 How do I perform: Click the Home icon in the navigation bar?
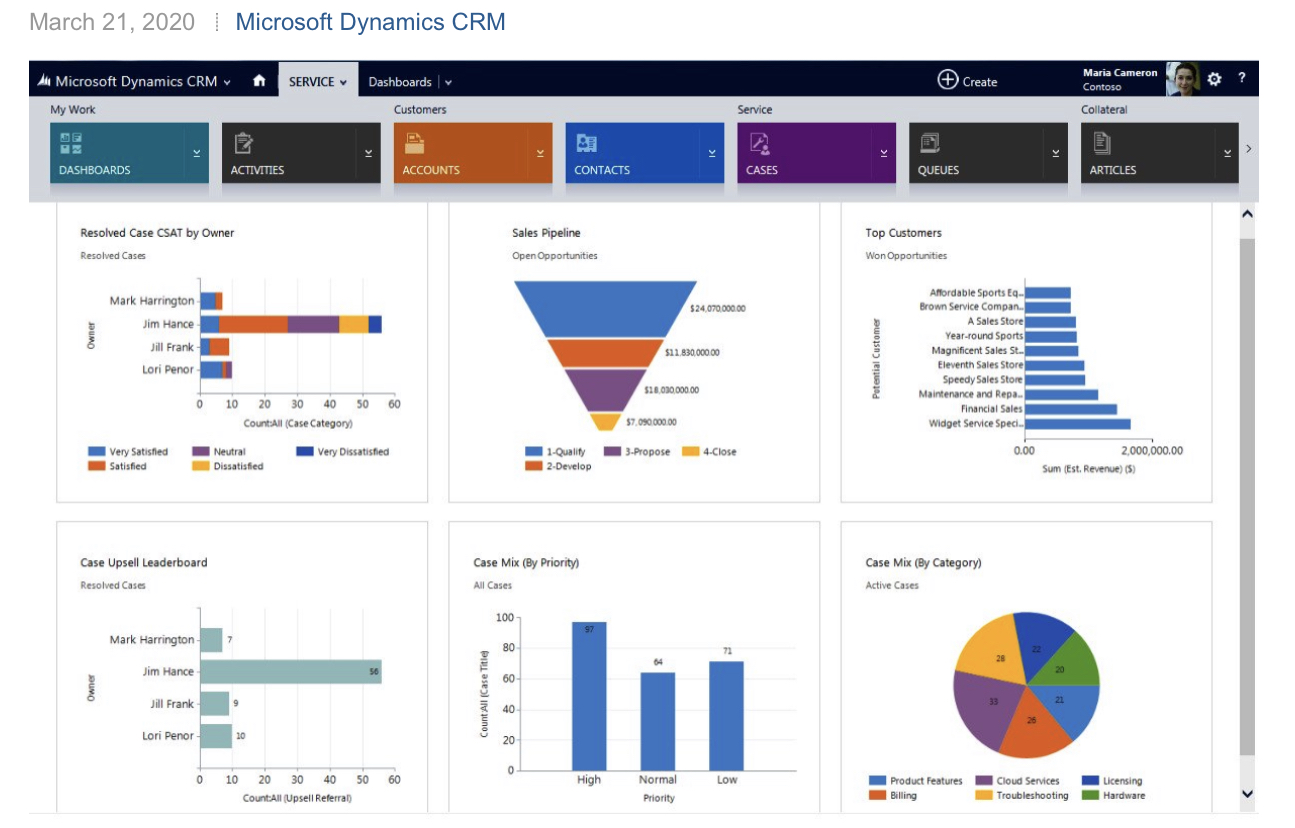tap(259, 81)
